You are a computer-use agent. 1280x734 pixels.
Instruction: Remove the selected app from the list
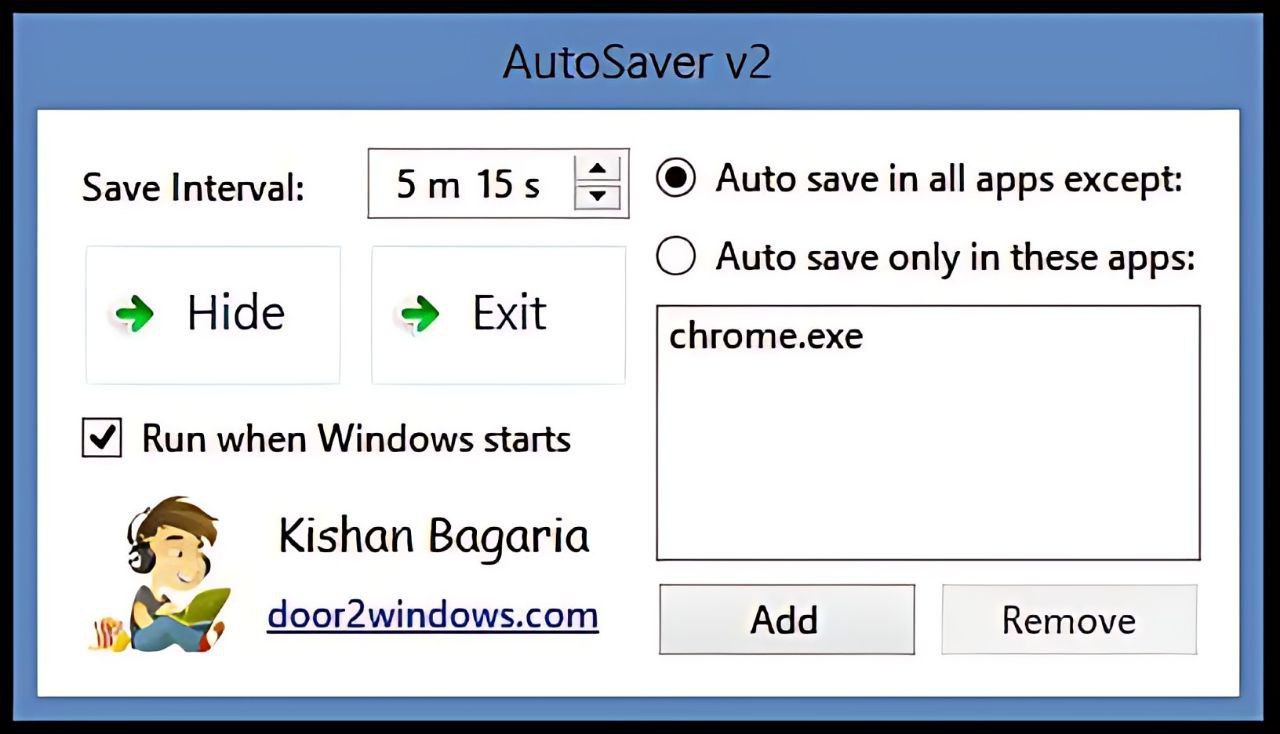[1068, 619]
